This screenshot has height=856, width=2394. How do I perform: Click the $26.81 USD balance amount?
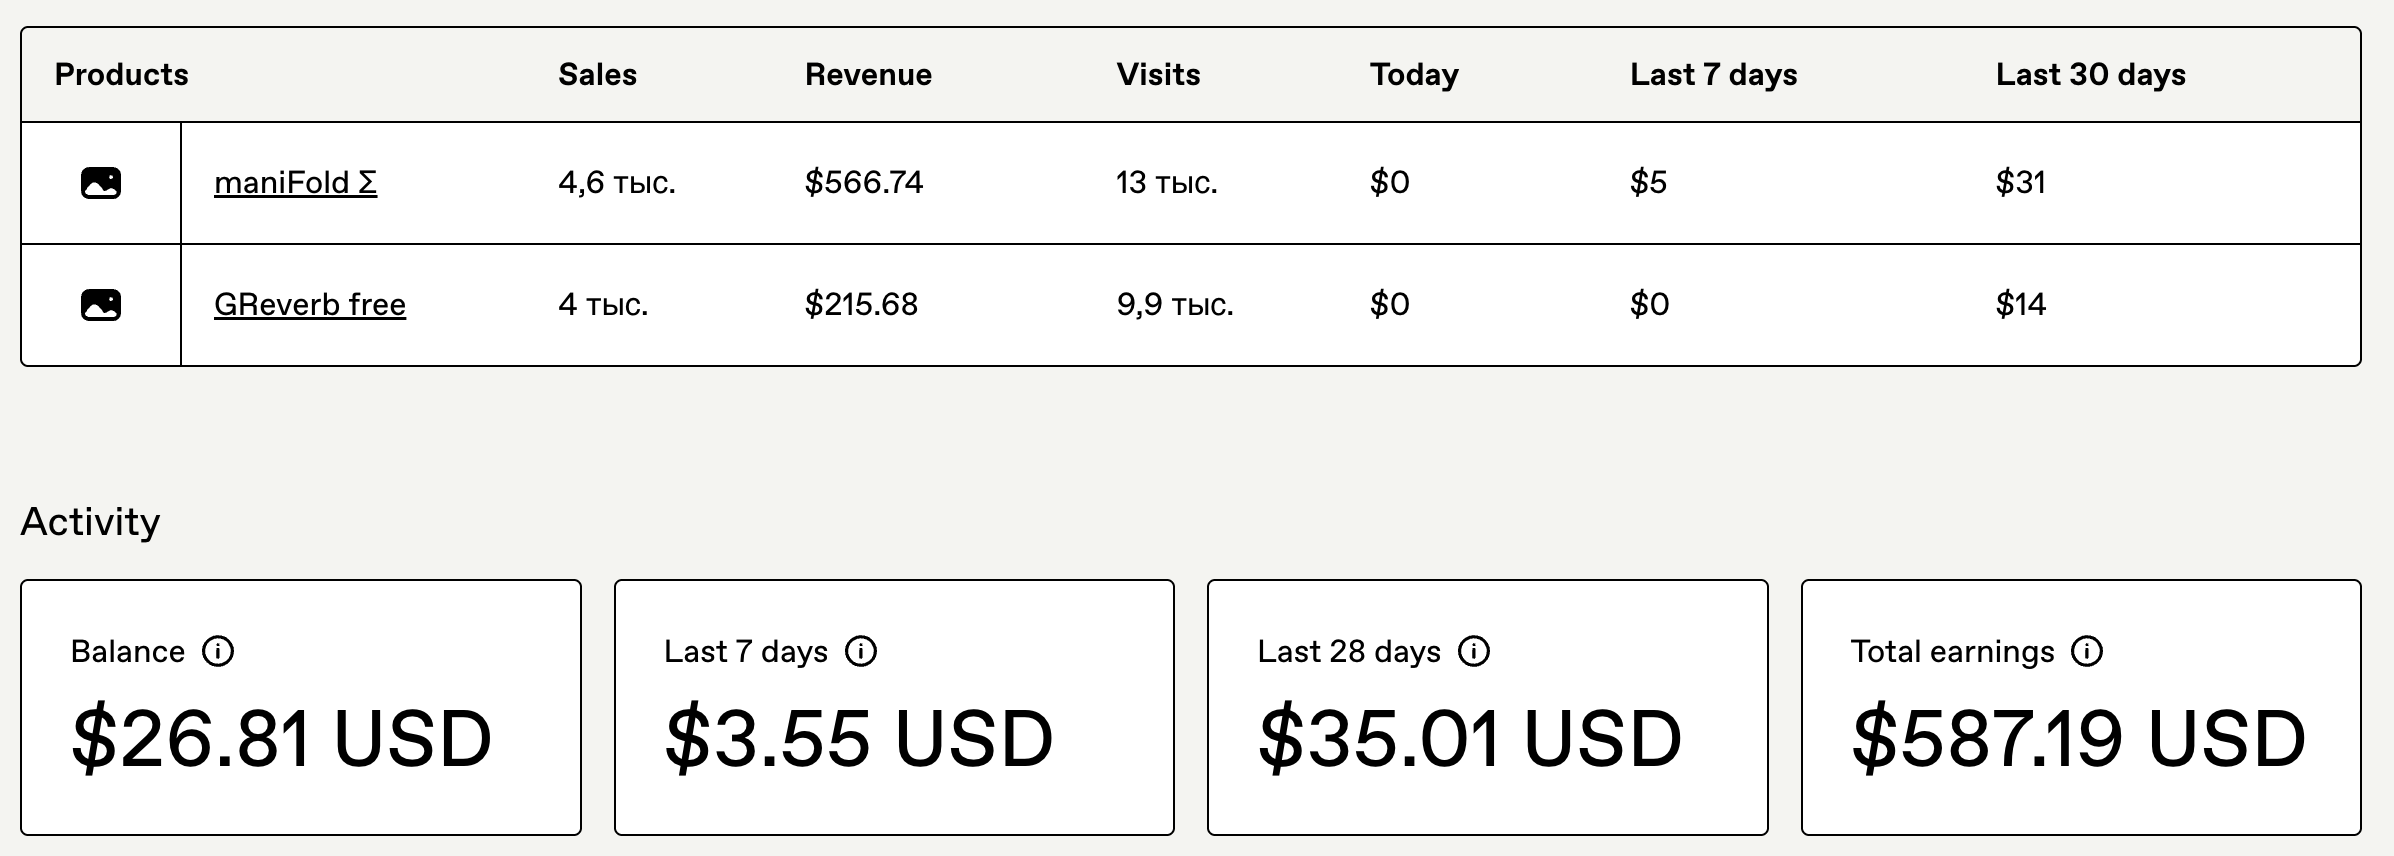(281, 739)
